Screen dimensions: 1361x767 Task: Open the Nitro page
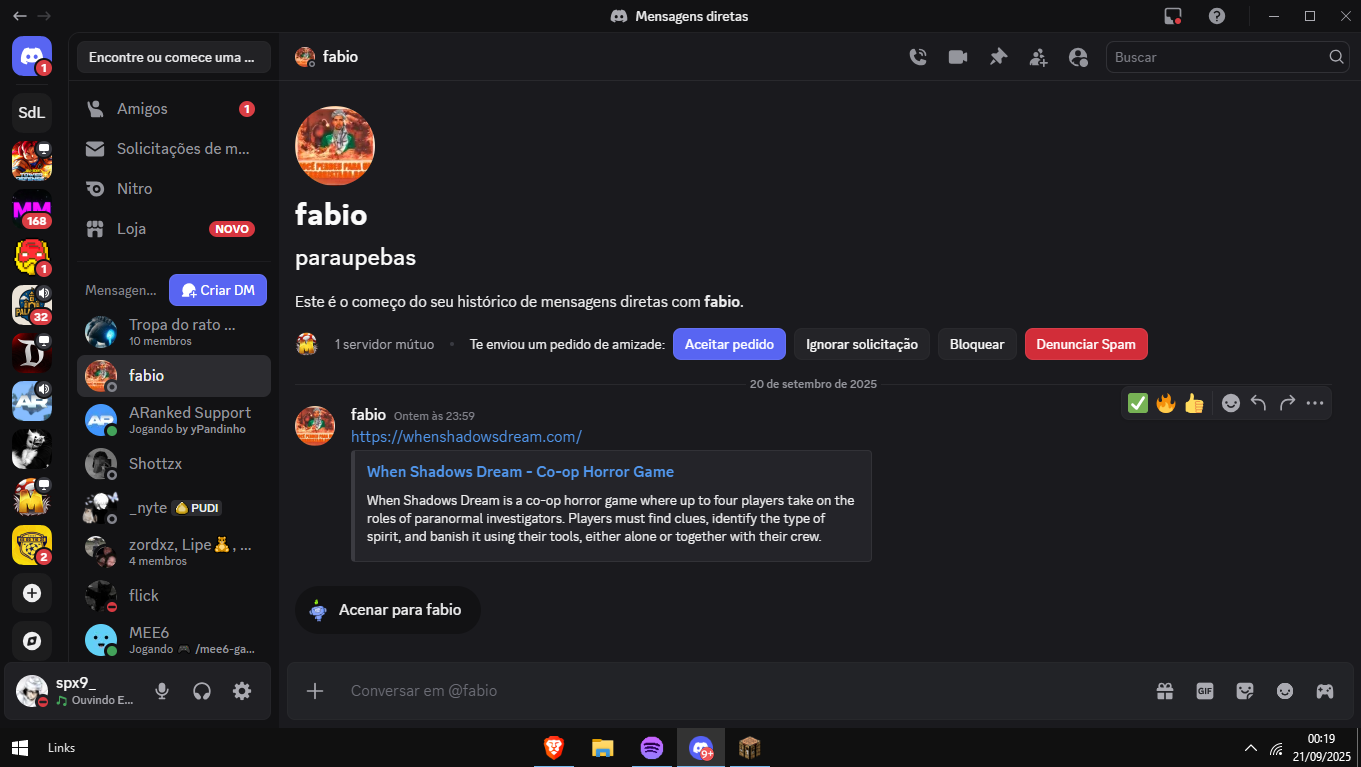174,189
